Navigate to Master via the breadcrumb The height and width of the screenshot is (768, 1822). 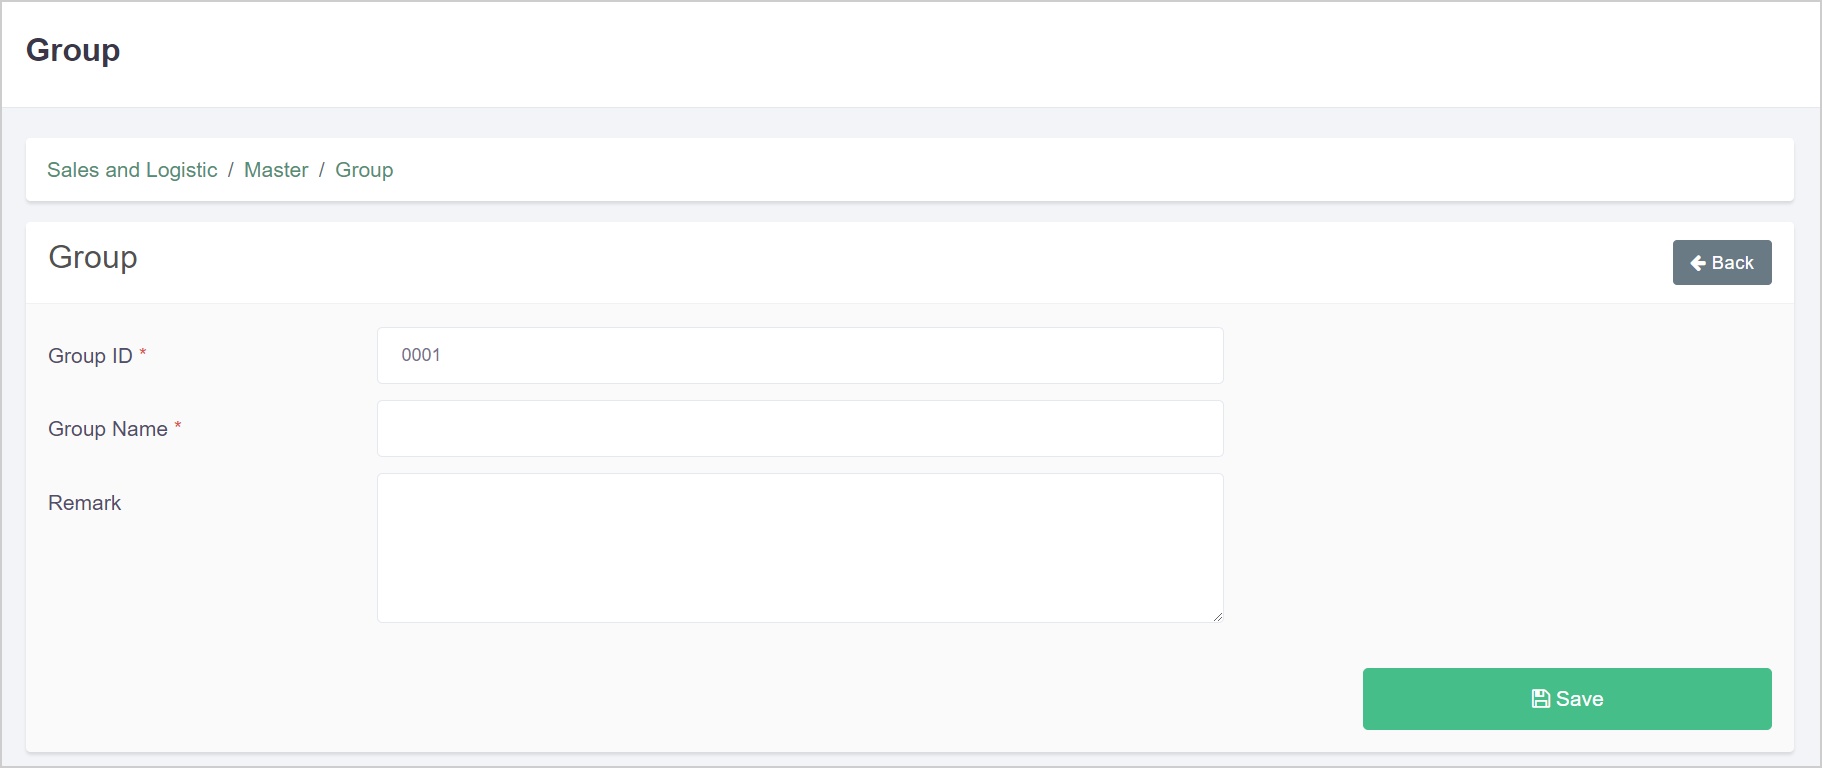[276, 170]
